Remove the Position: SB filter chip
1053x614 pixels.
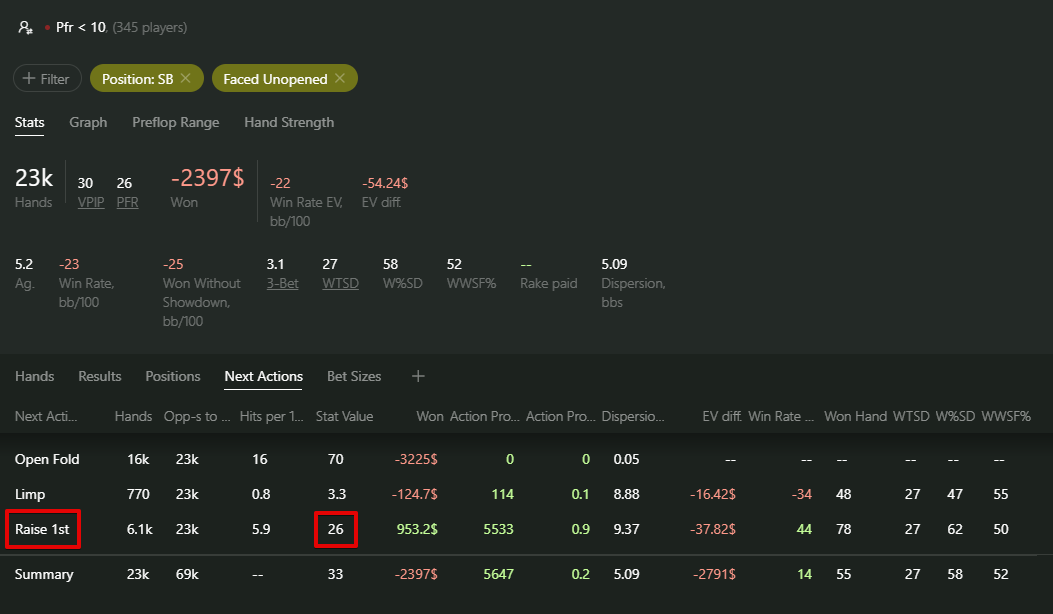(186, 78)
